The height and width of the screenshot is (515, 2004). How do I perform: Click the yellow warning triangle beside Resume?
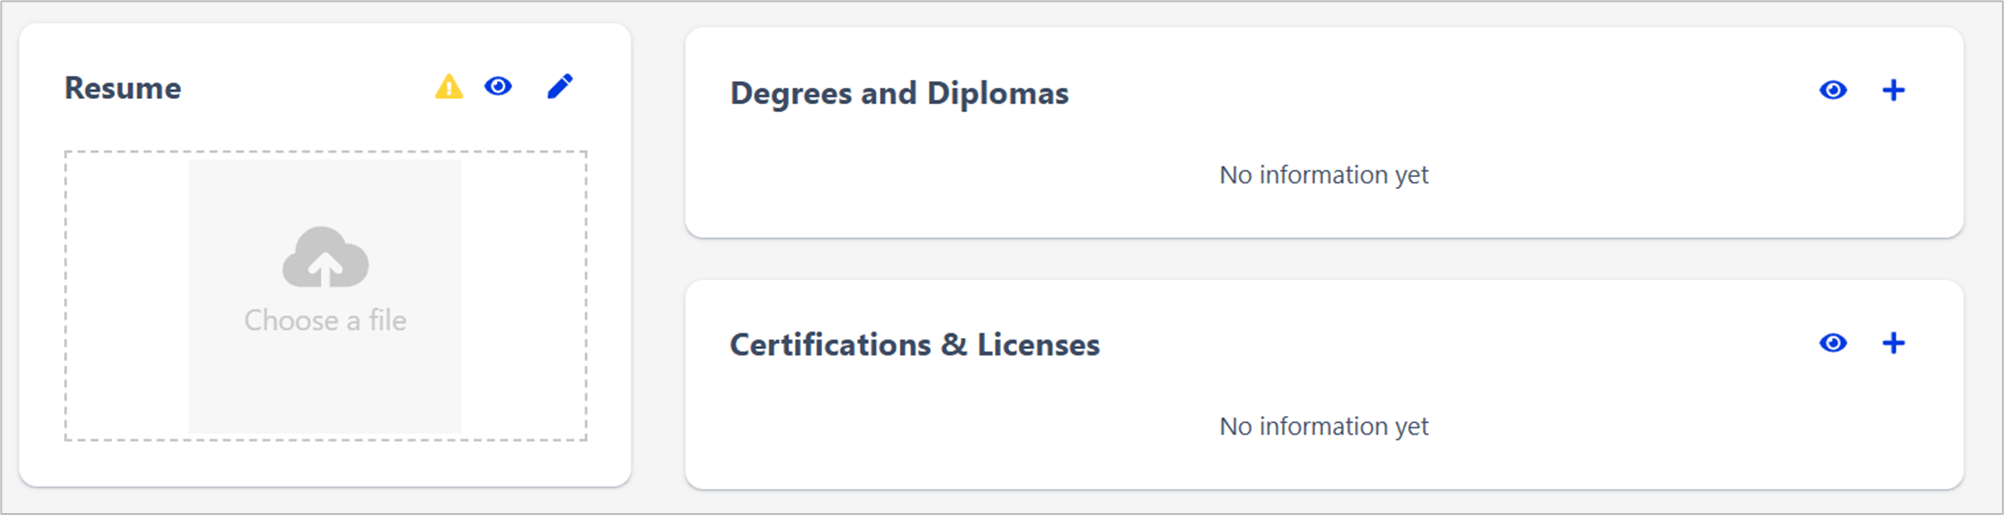(449, 87)
